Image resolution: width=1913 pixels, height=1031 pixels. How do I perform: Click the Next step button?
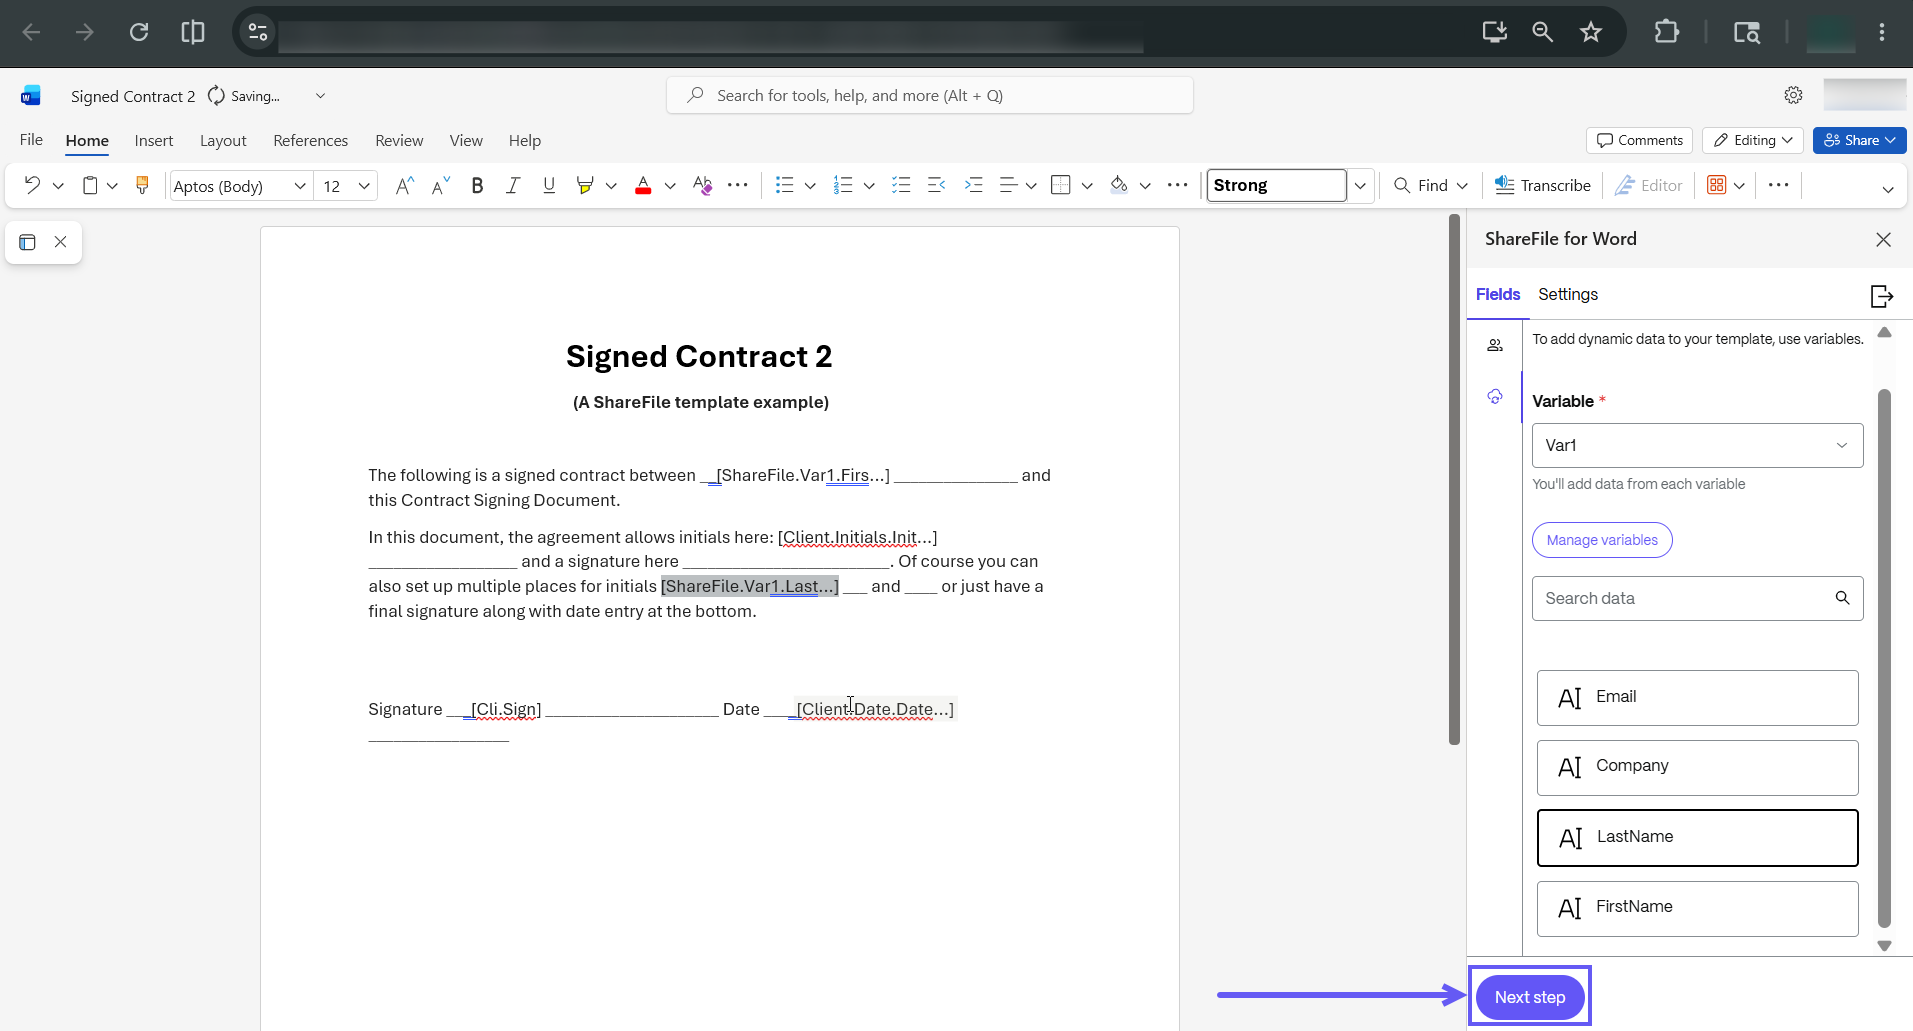click(1530, 997)
